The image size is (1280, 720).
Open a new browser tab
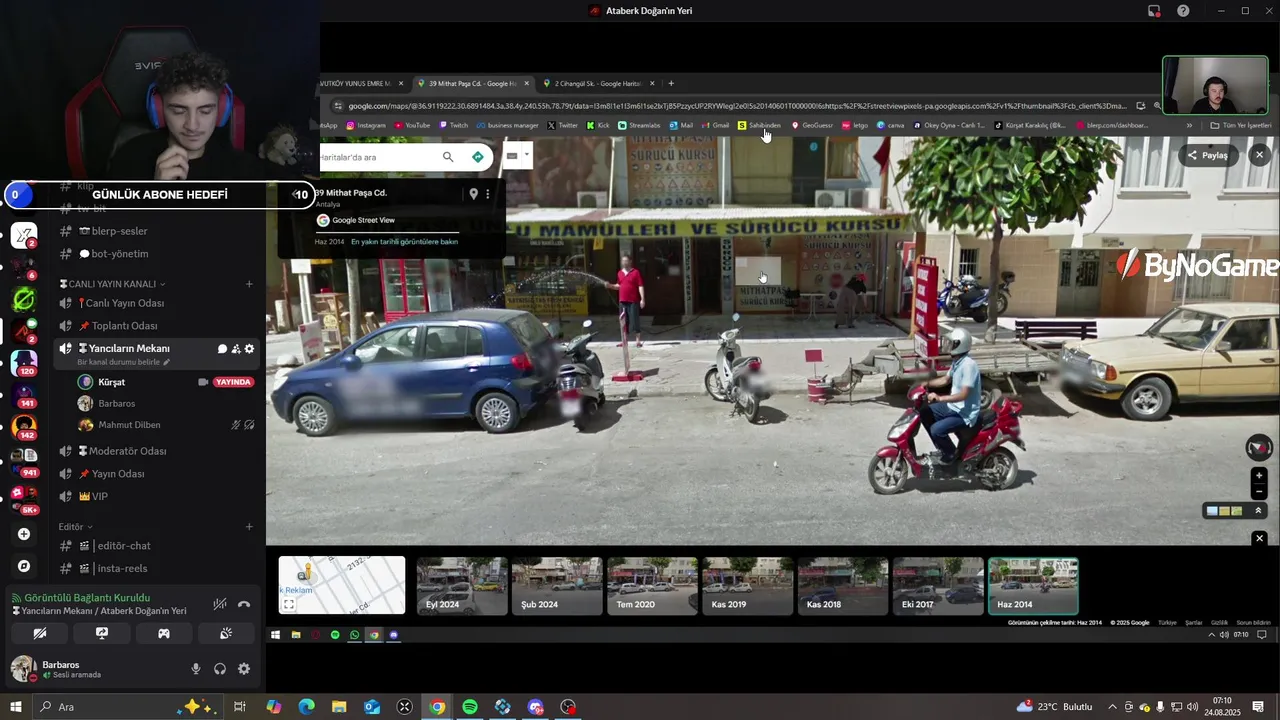point(671,83)
